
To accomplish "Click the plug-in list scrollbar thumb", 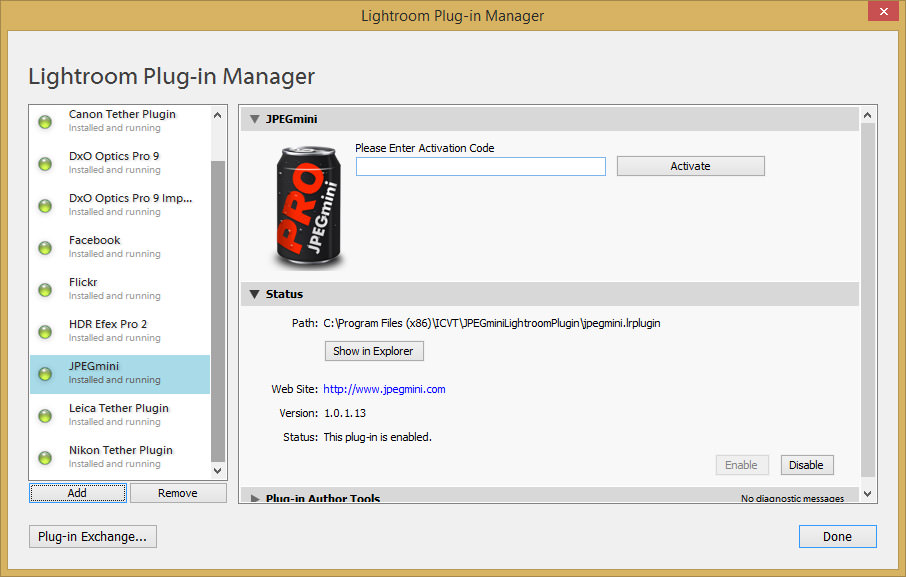I will pos(218,312).
